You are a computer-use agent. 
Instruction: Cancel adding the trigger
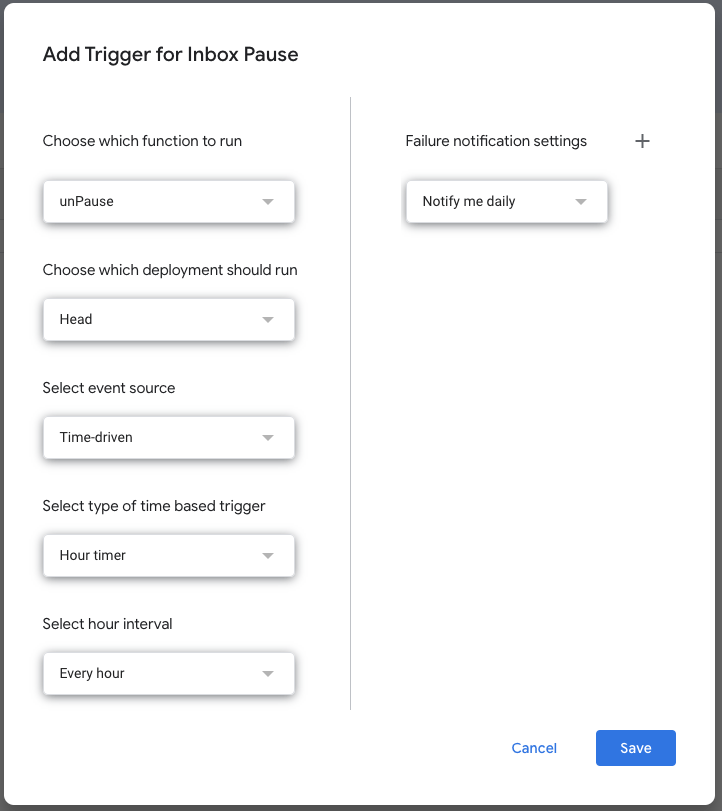tap(534, 748)
